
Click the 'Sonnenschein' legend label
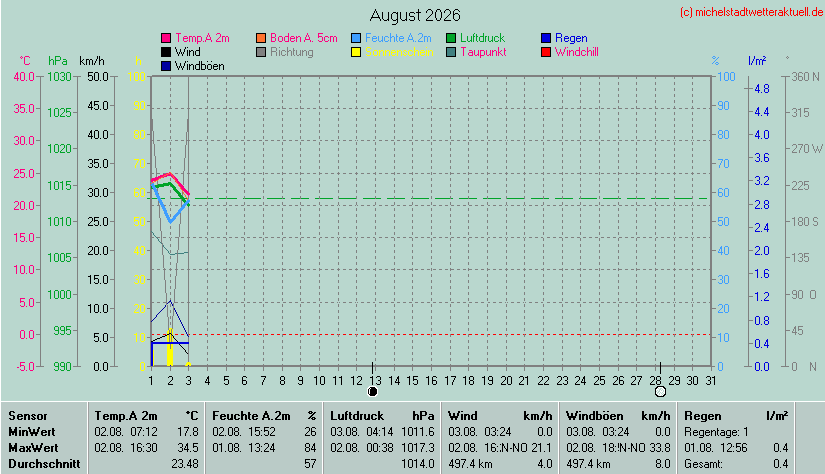pyautogui.click(x=399, y=52)
